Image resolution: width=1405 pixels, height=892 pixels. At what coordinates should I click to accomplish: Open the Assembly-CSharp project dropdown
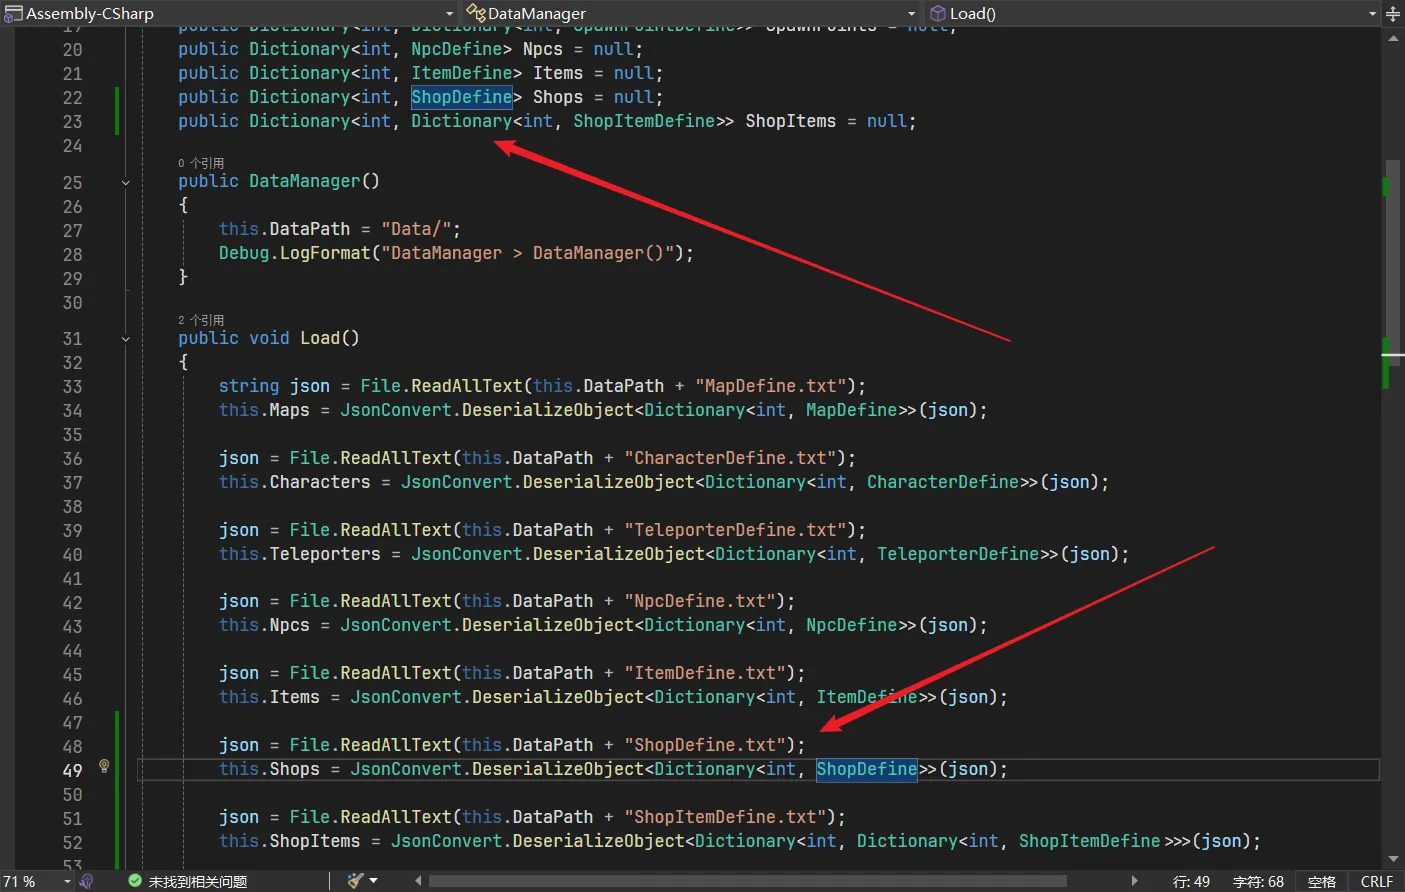point(449,14)
